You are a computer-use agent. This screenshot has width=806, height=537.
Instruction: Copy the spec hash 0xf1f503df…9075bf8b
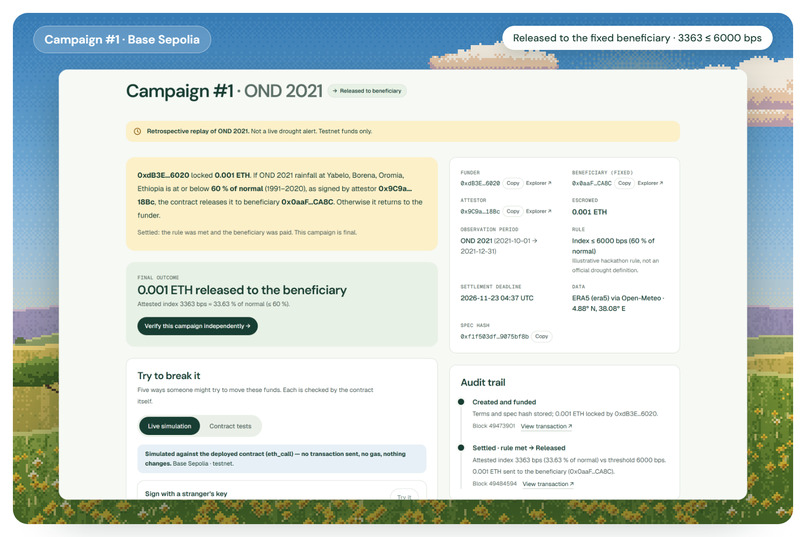541,337
